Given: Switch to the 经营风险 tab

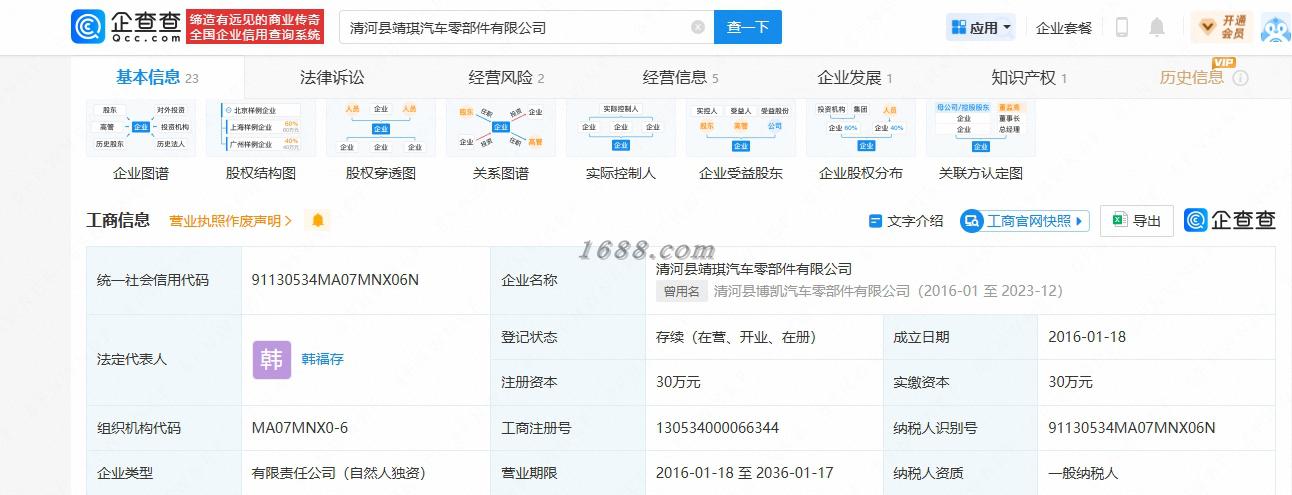Looking at the screenshot, I should pyautogui.click(x=506, y=78).
